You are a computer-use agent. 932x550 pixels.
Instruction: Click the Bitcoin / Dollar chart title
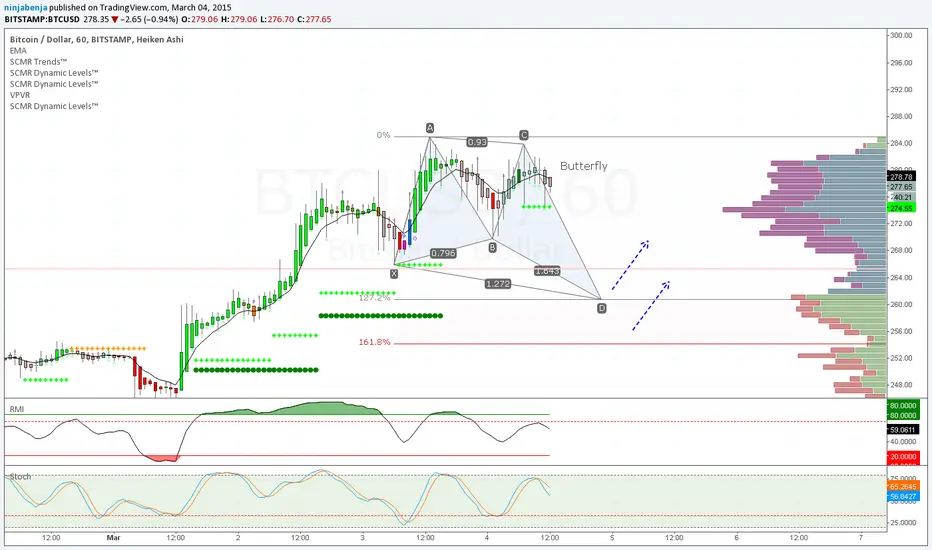click(x=96, y=39)
